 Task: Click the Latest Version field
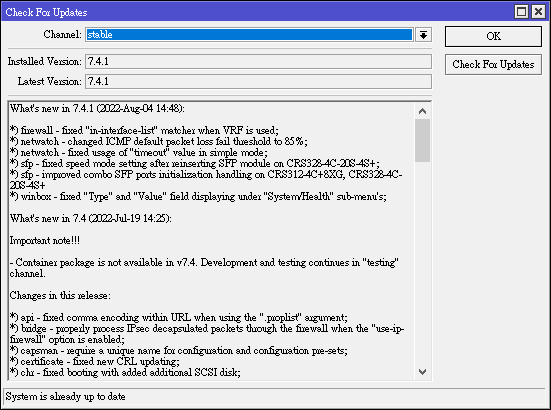click(258, 82)
